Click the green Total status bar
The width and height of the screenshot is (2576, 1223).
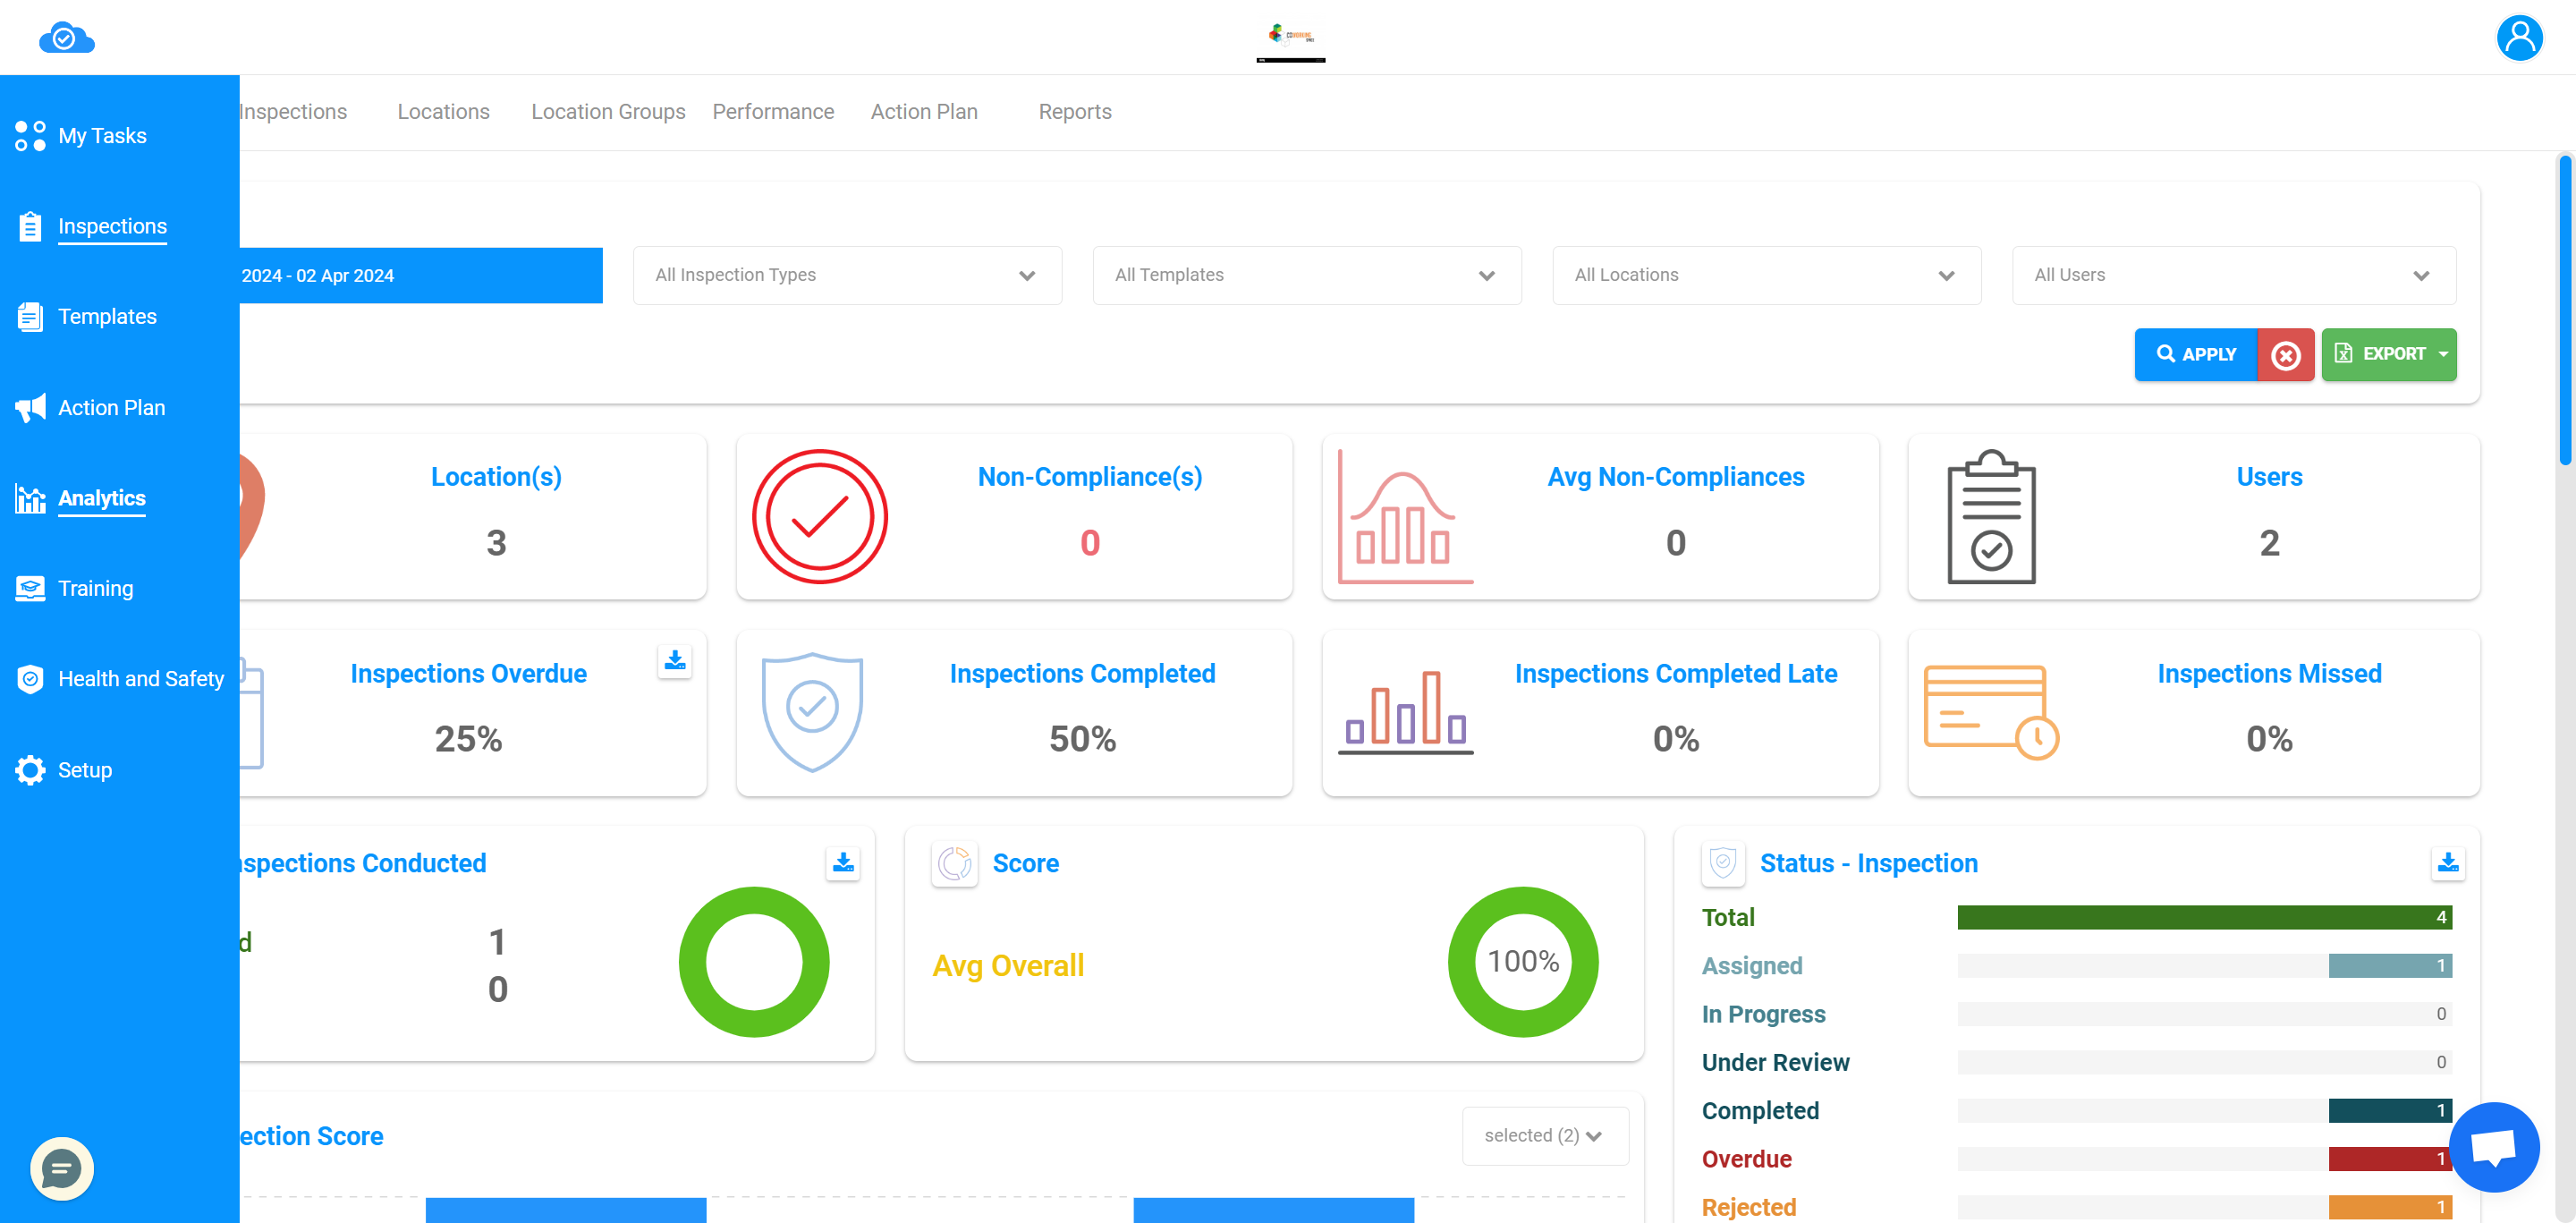click(x=2204, y=917)
